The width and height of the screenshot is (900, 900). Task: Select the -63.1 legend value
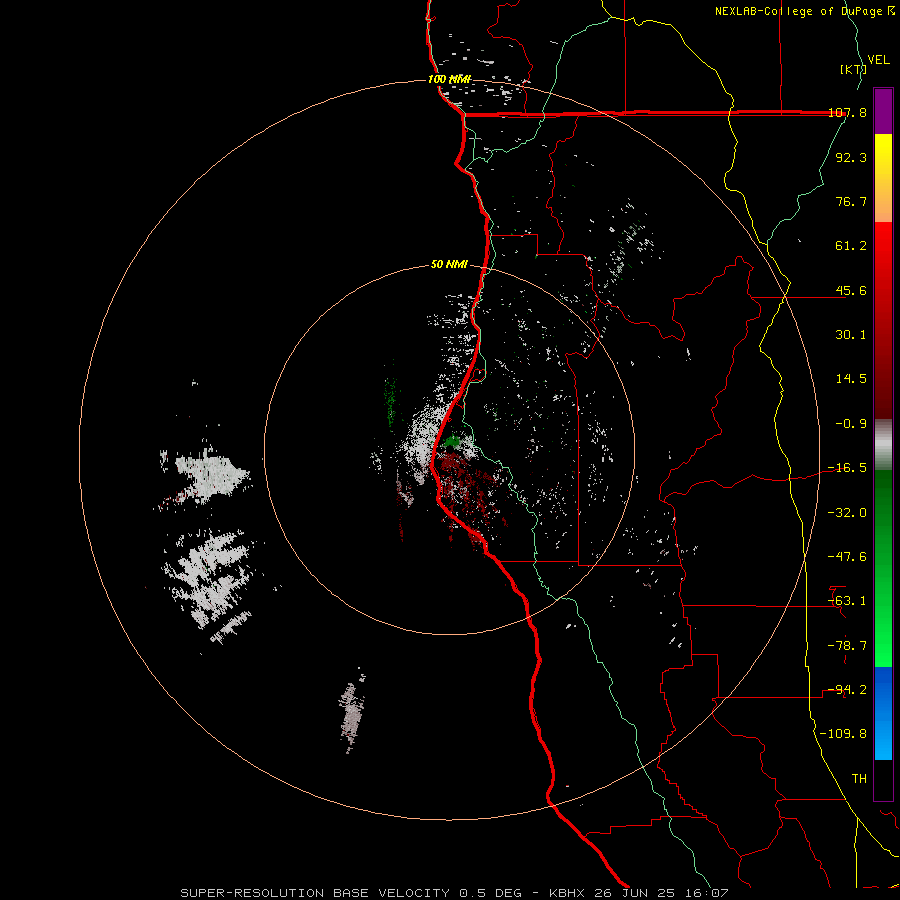847,601
